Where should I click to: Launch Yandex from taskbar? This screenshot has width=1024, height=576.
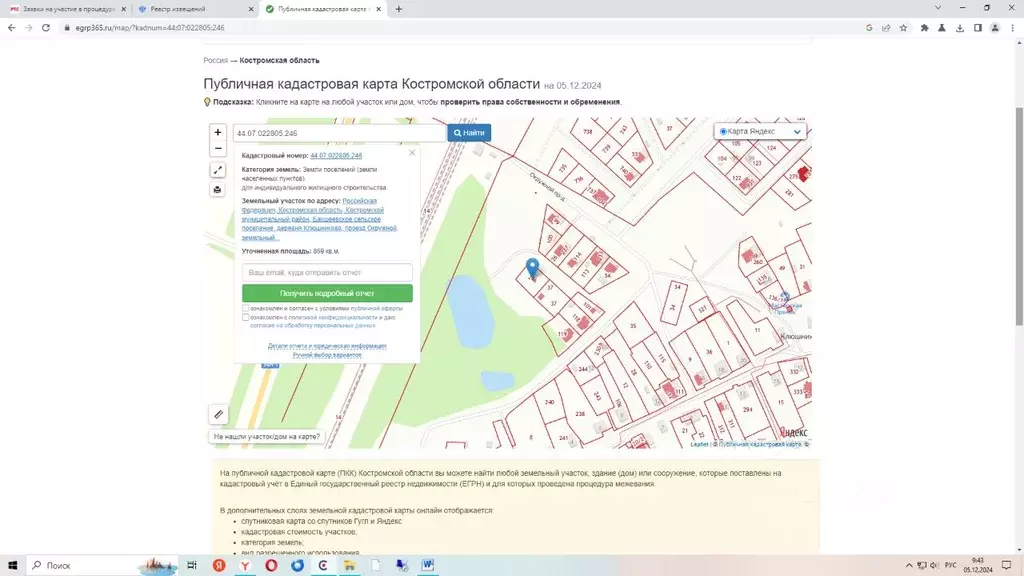point(219,565)
